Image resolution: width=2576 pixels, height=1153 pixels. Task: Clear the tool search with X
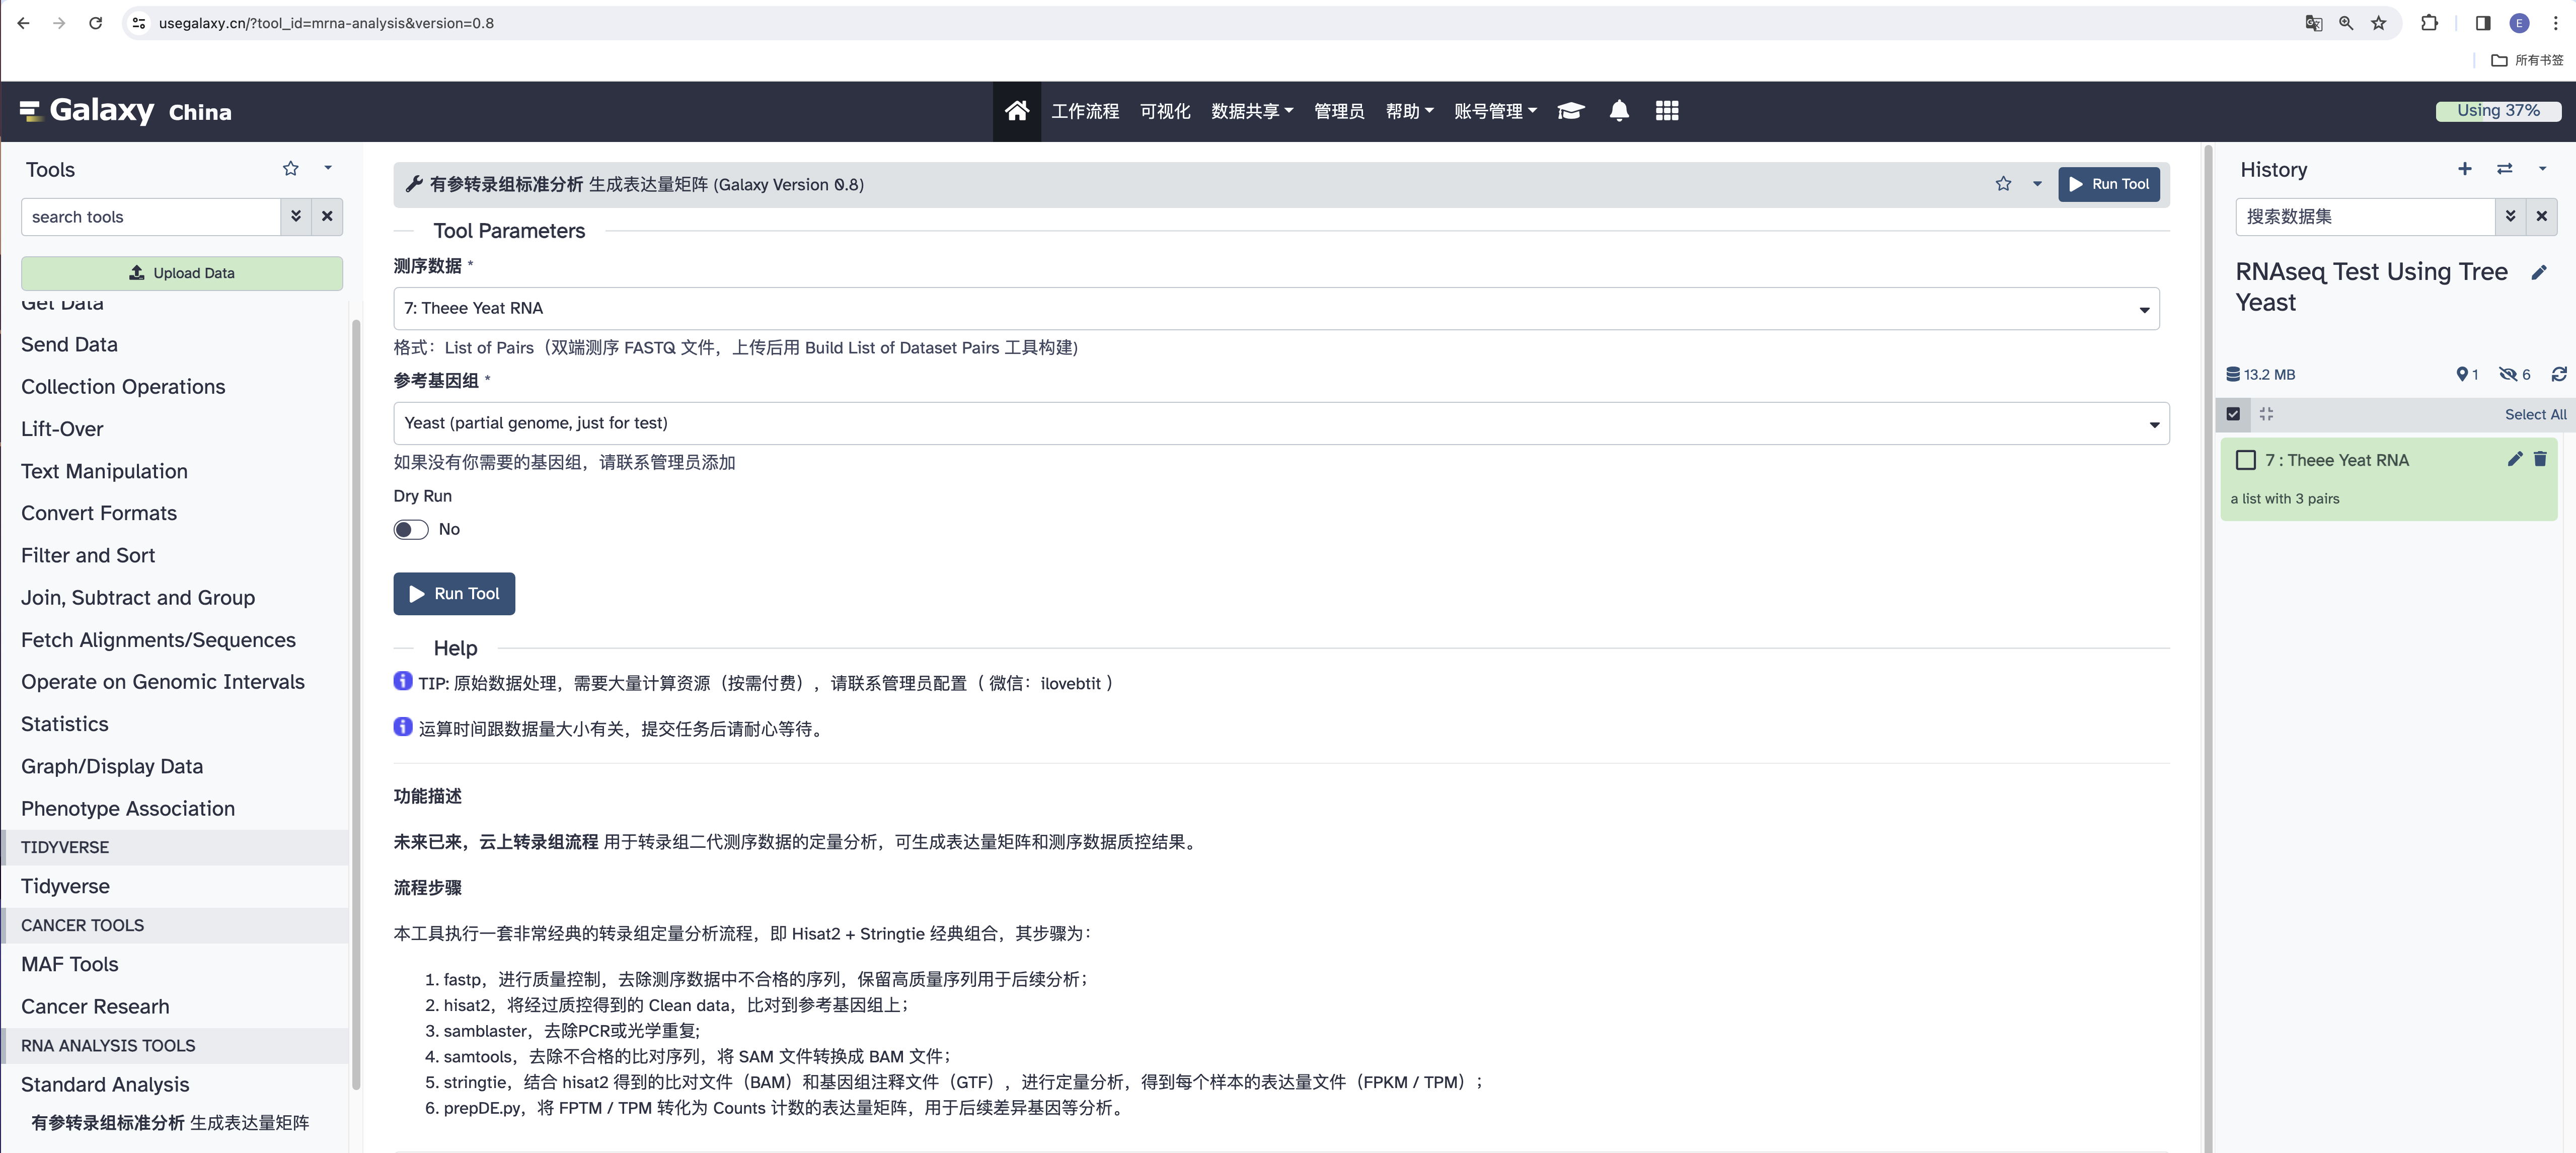click(327, 217)
